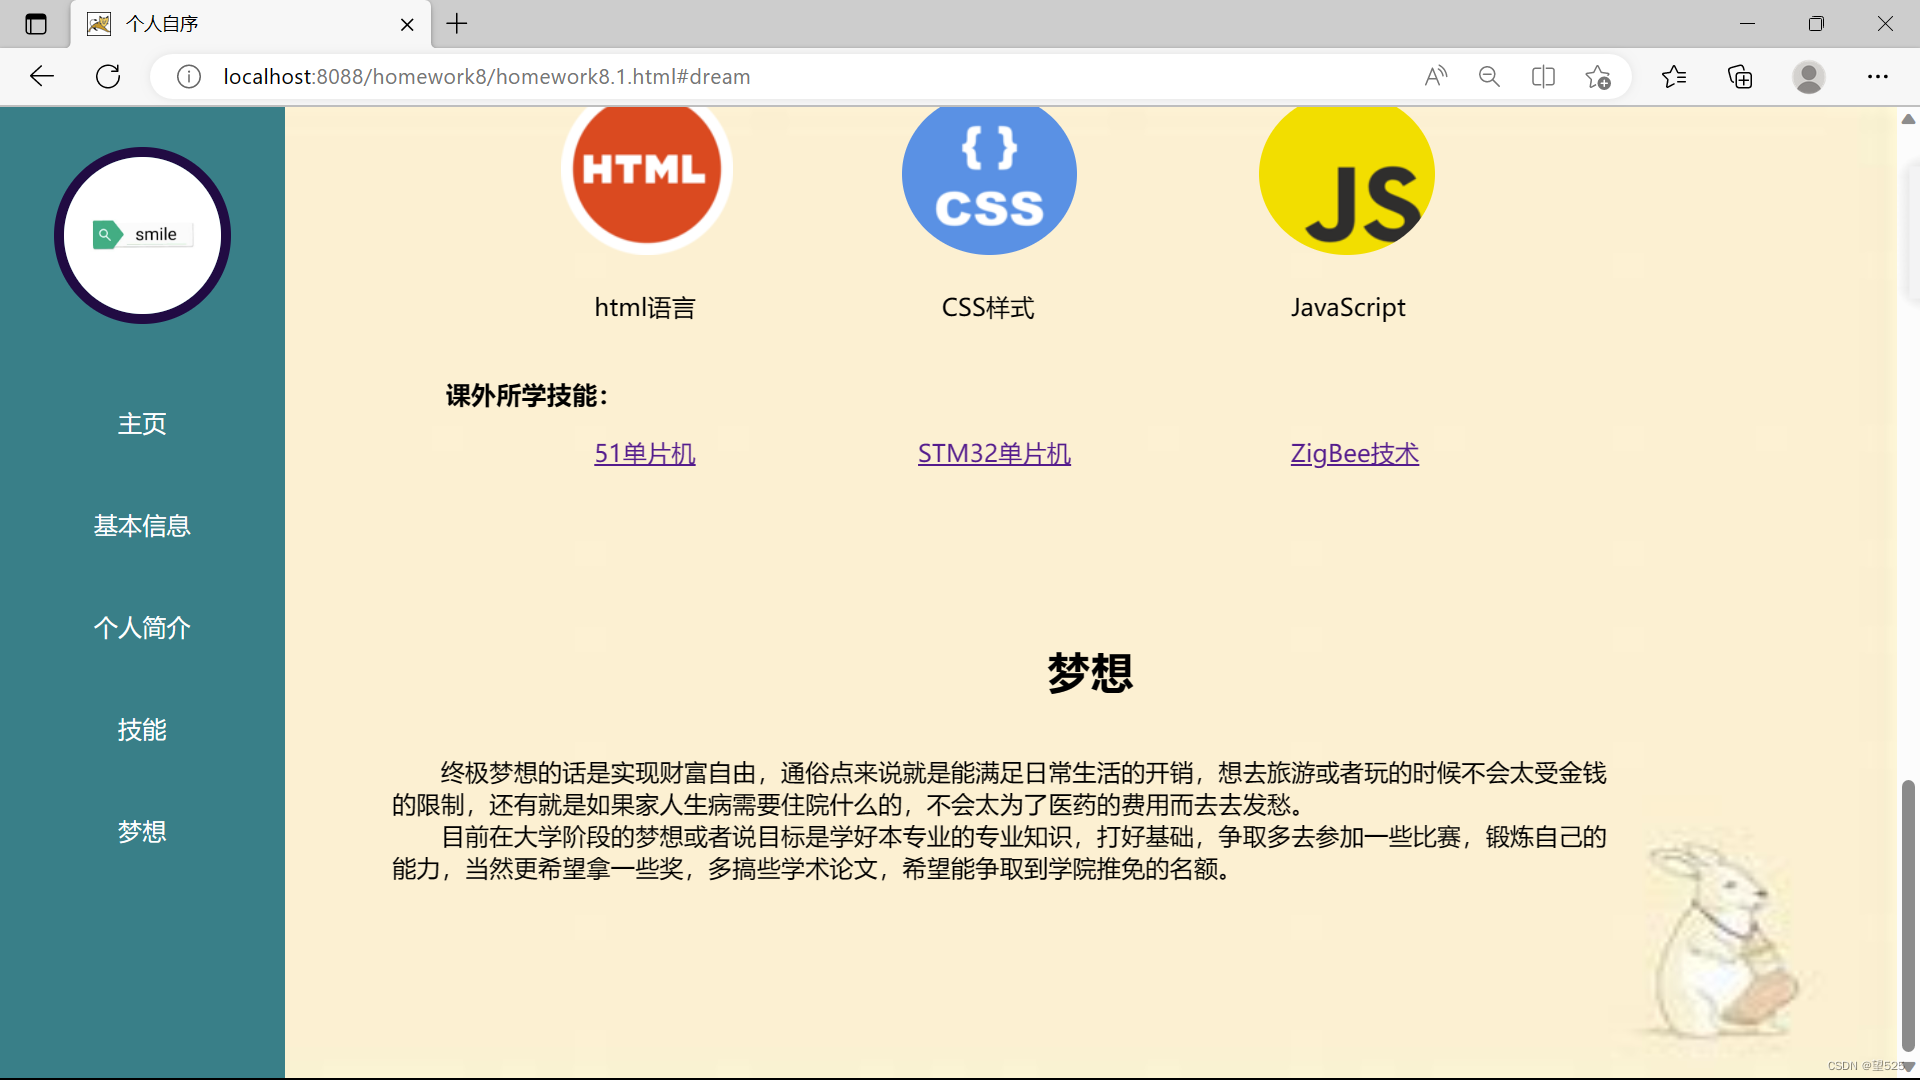
Task: Click the page vertical scrollbar thumb
Action: tap(1908, 915)
